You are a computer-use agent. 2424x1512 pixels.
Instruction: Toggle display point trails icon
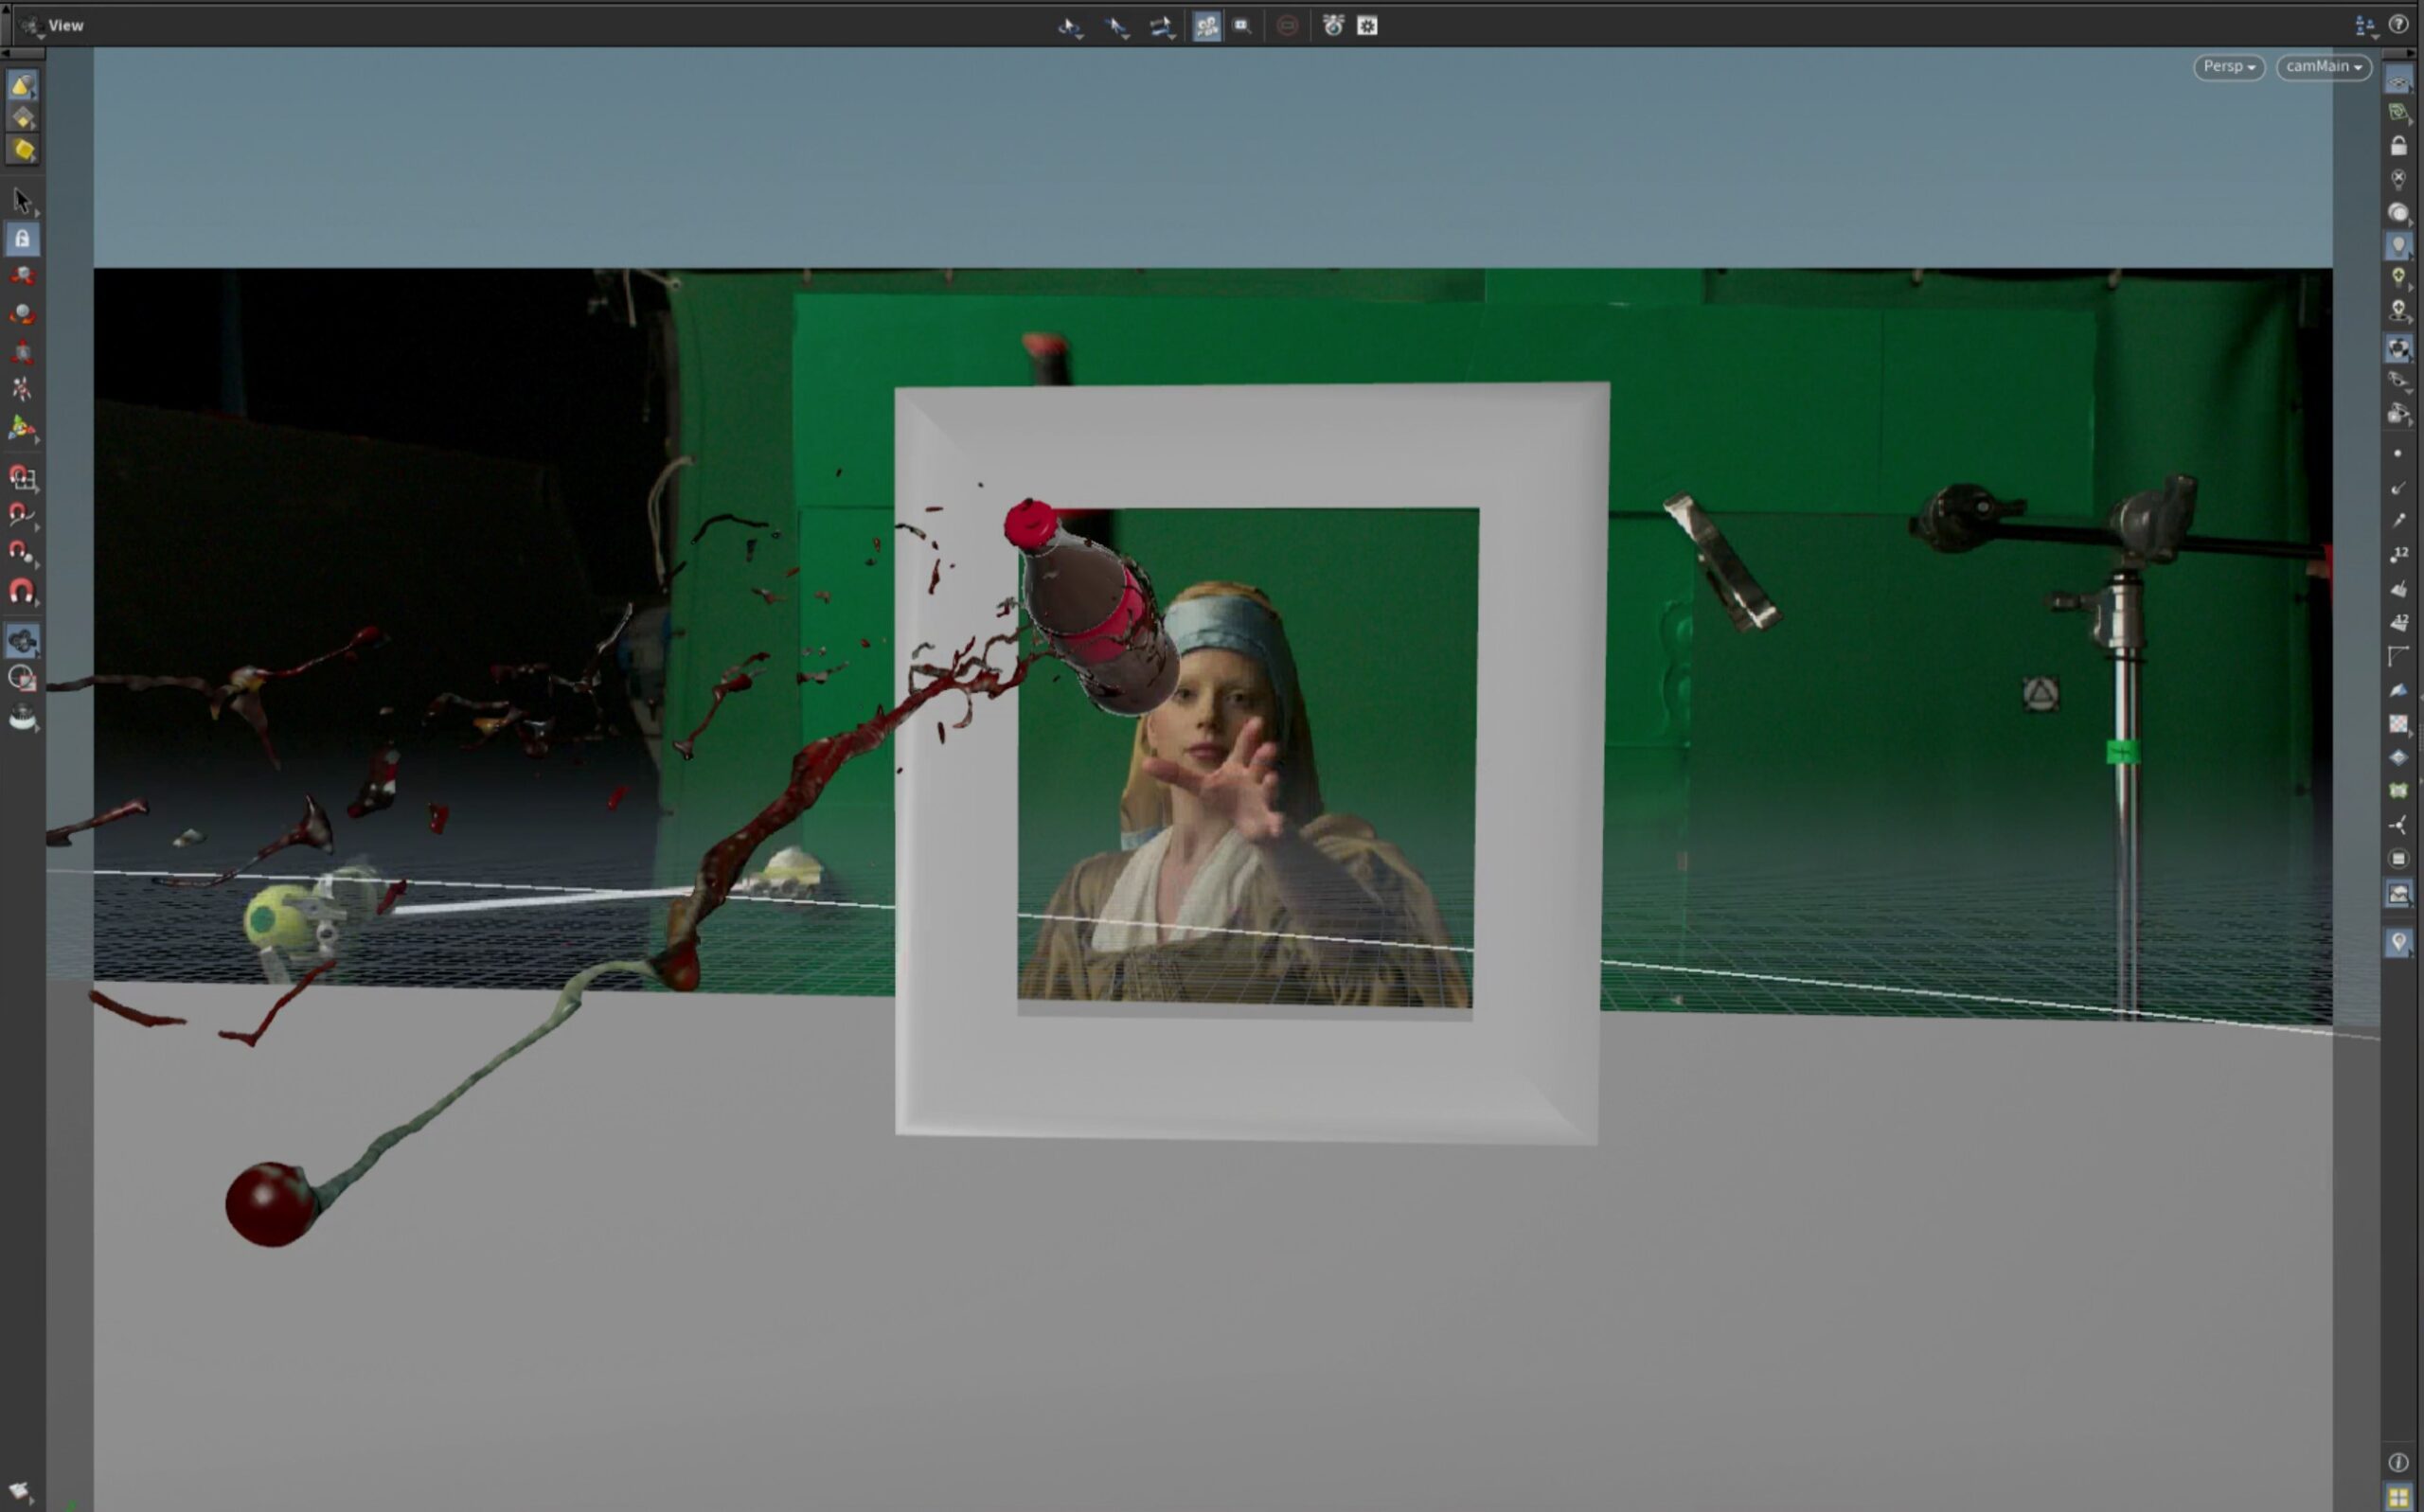pyautogui.click(x=2398, y=521)
